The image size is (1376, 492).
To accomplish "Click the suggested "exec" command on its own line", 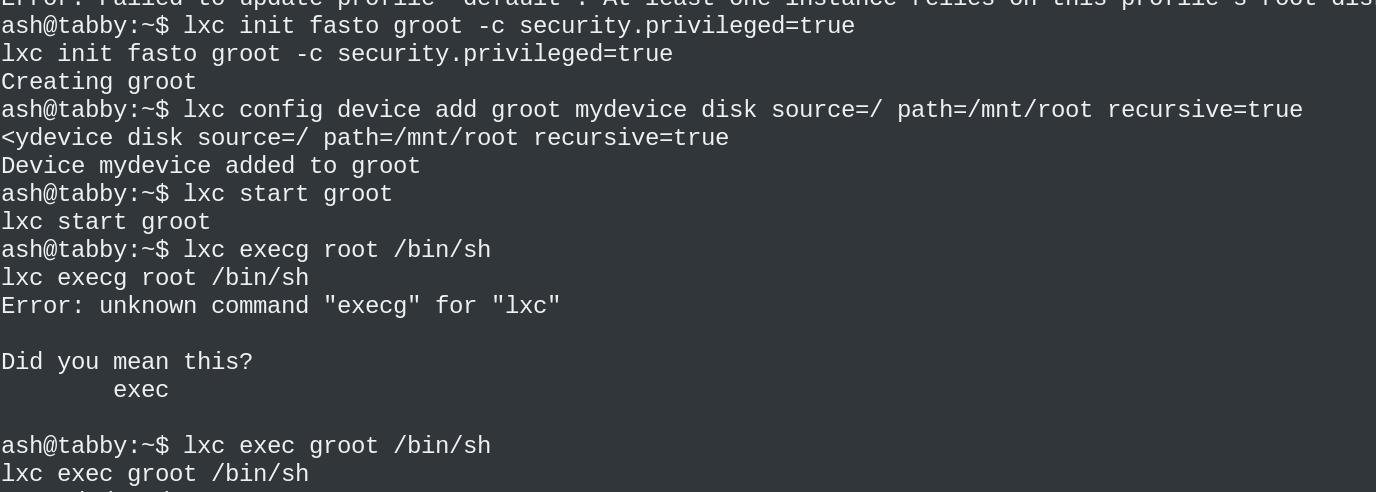I will (x=141, y=390).
